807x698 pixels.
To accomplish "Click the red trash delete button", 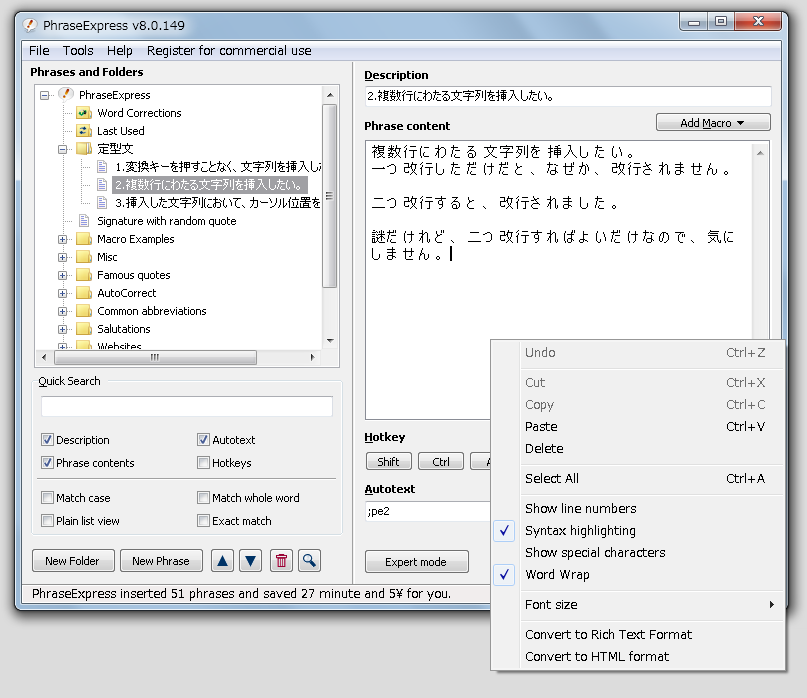I will coord(281,561).
